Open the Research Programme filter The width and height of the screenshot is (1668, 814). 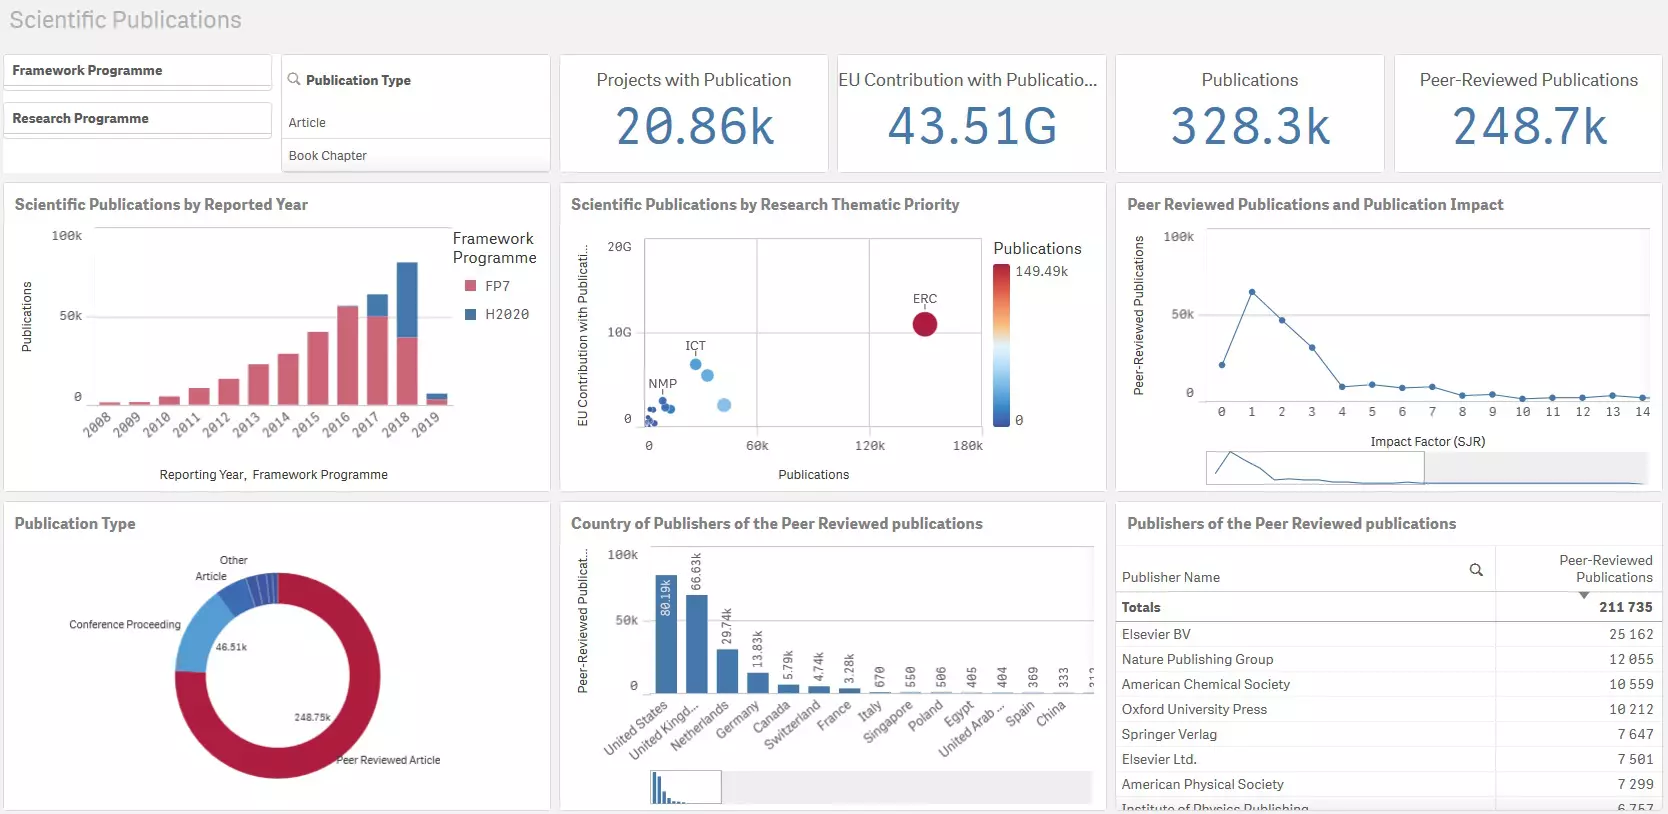pyautogui.click(x=137, y=119)
